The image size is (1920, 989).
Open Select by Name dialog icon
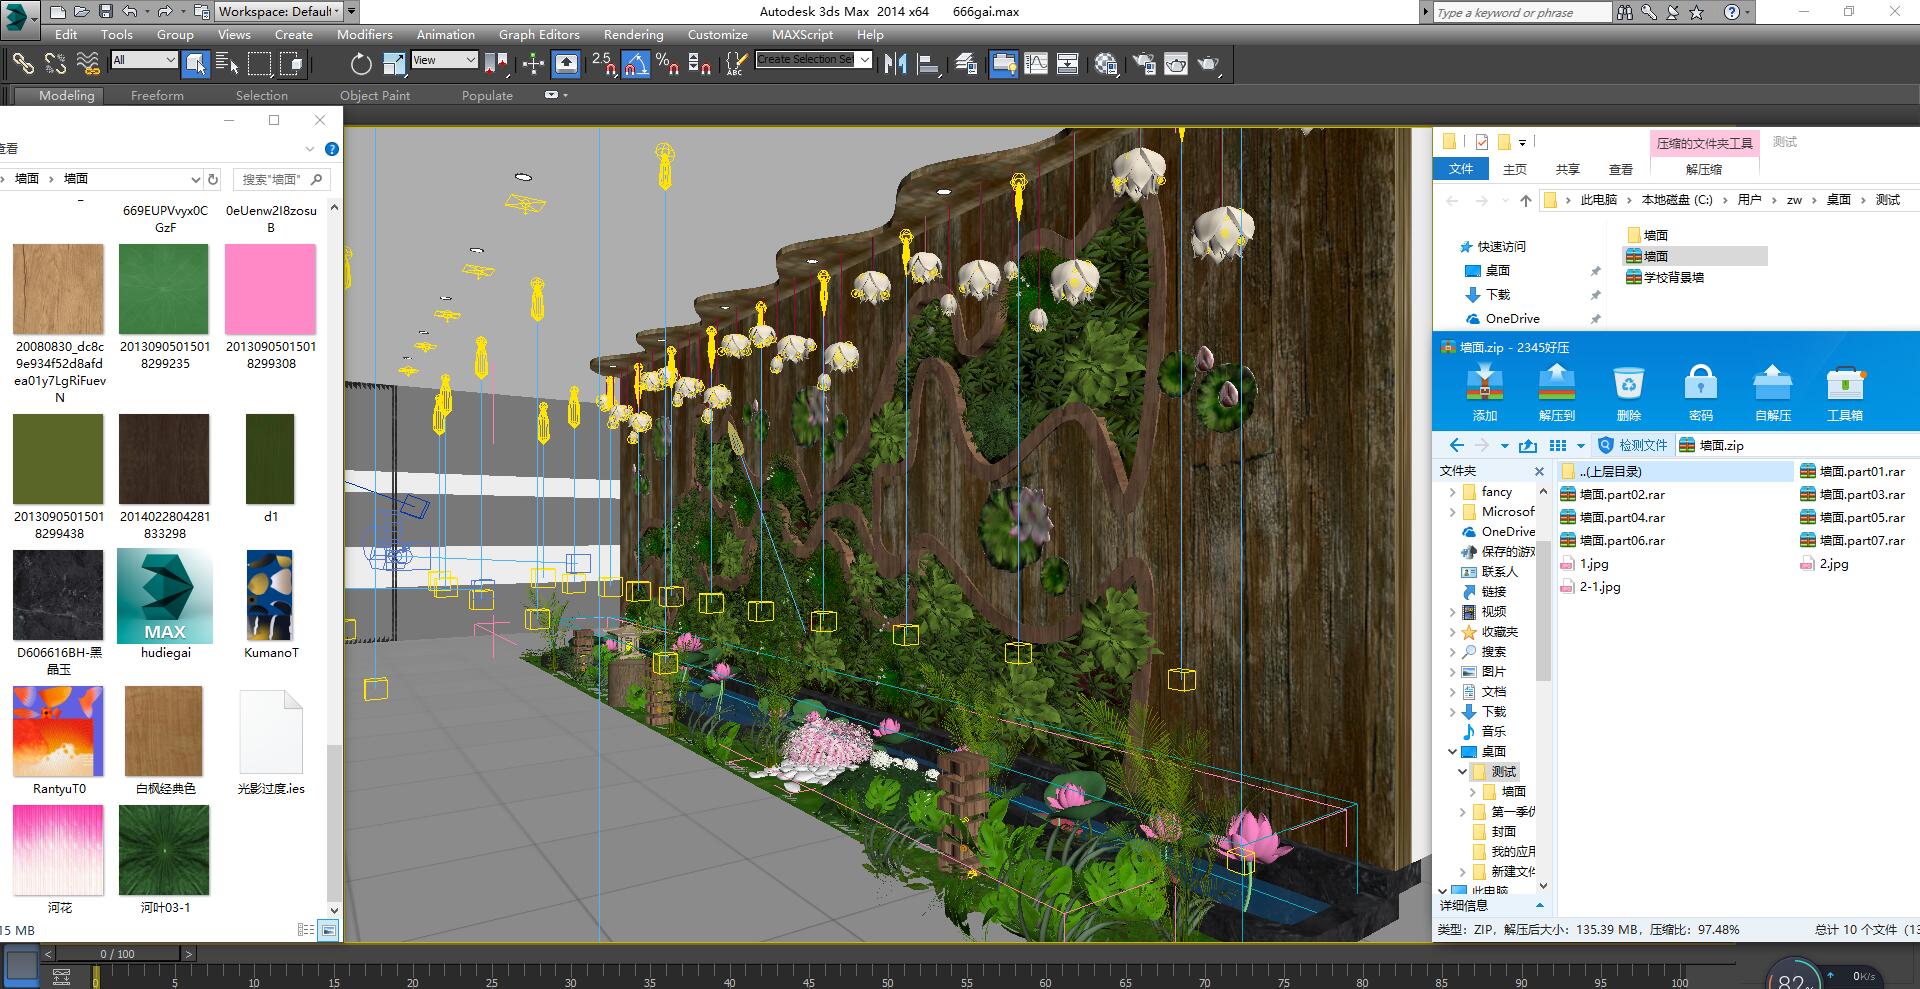pyautogui.click(x=227, y=64)
